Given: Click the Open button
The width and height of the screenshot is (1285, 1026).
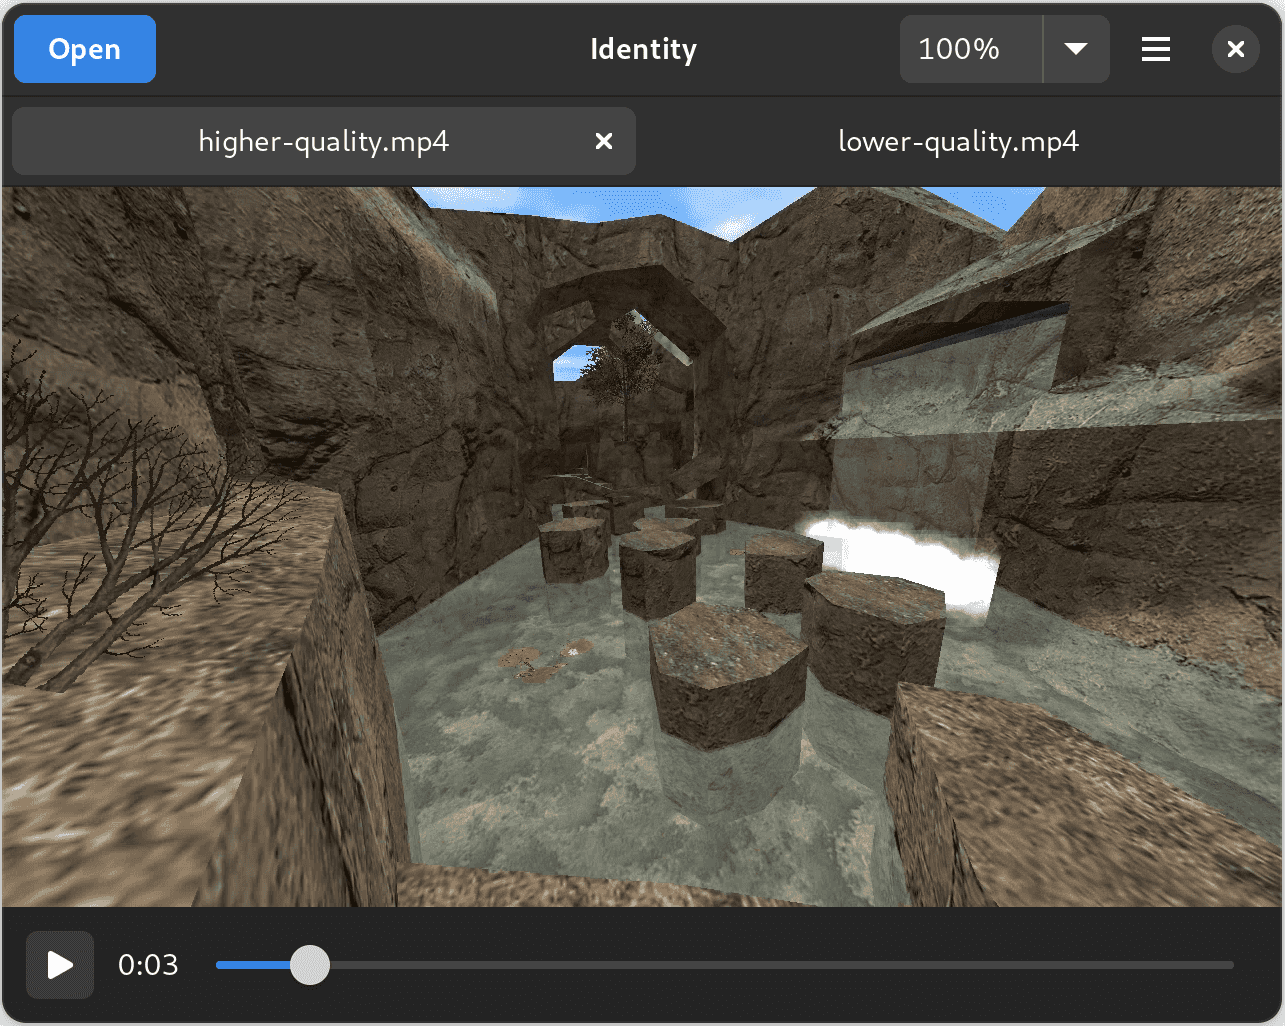Looking at the screenshot, I should pos(85,49).
